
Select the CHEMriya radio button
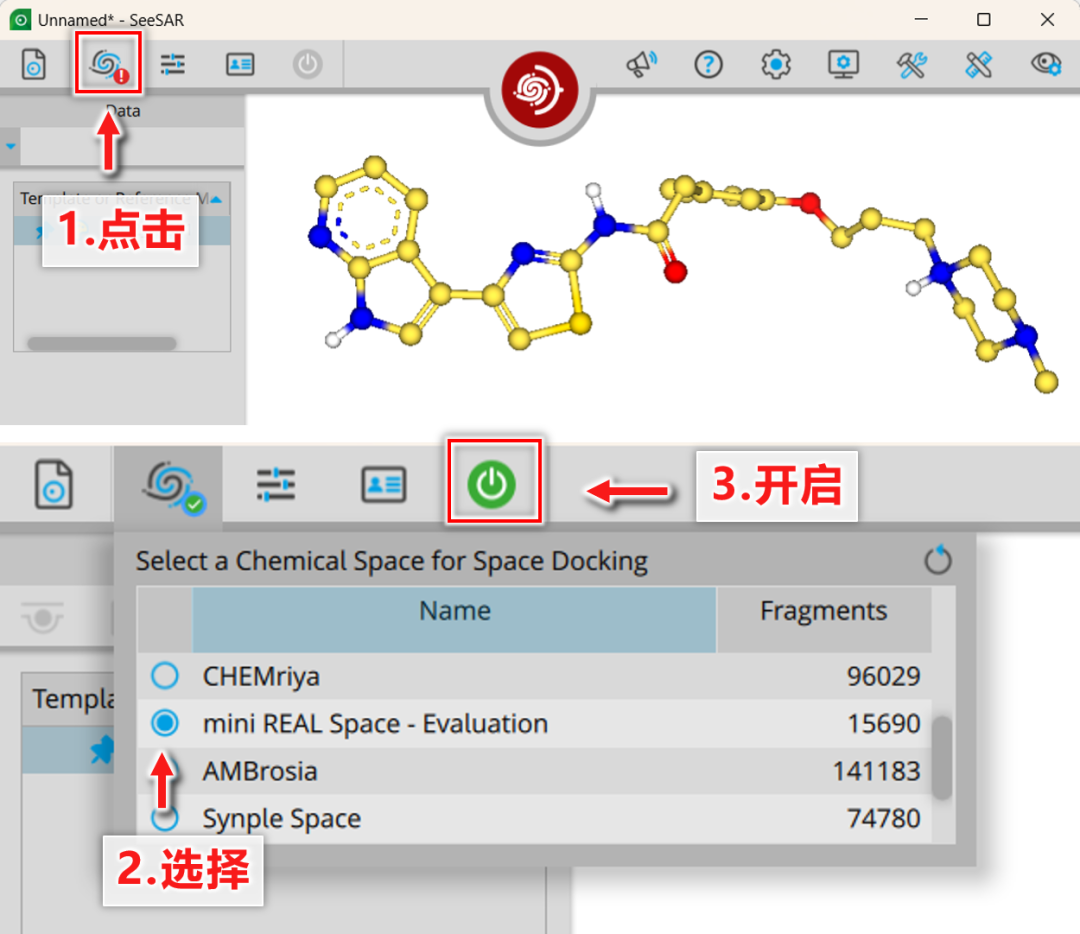point(165,676)
